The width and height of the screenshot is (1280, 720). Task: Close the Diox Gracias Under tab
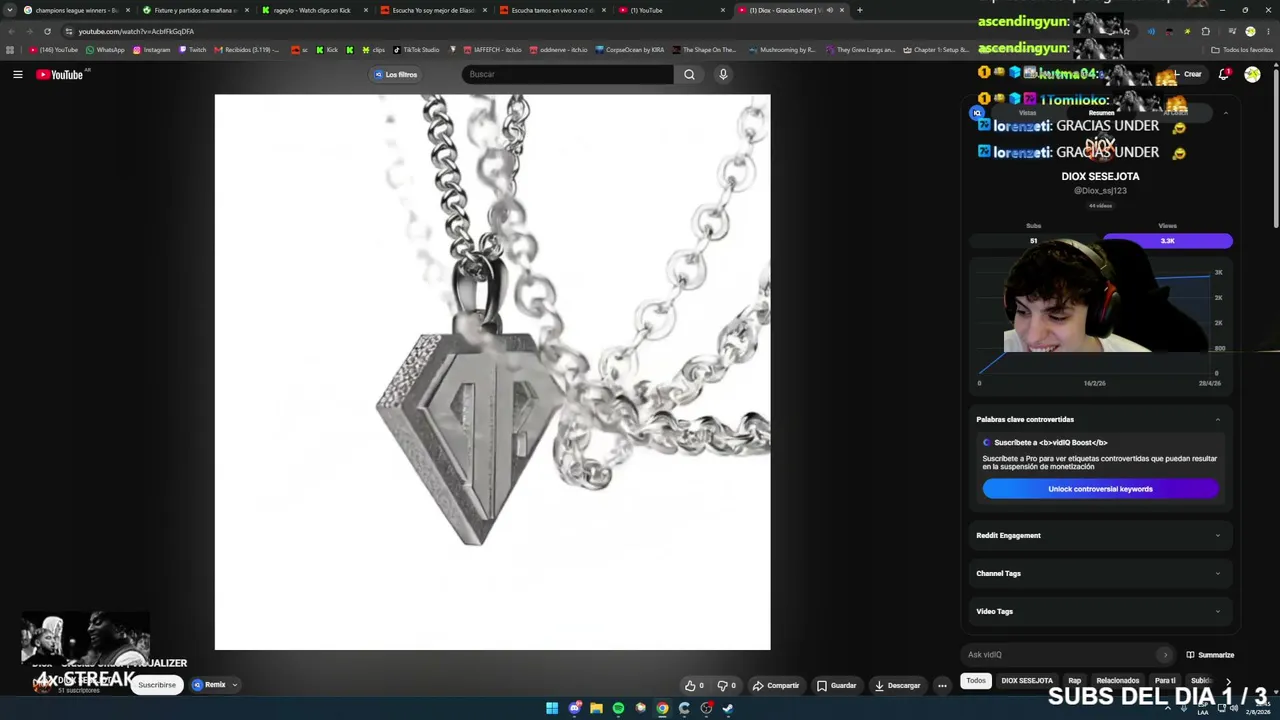[x=842, y=10]
